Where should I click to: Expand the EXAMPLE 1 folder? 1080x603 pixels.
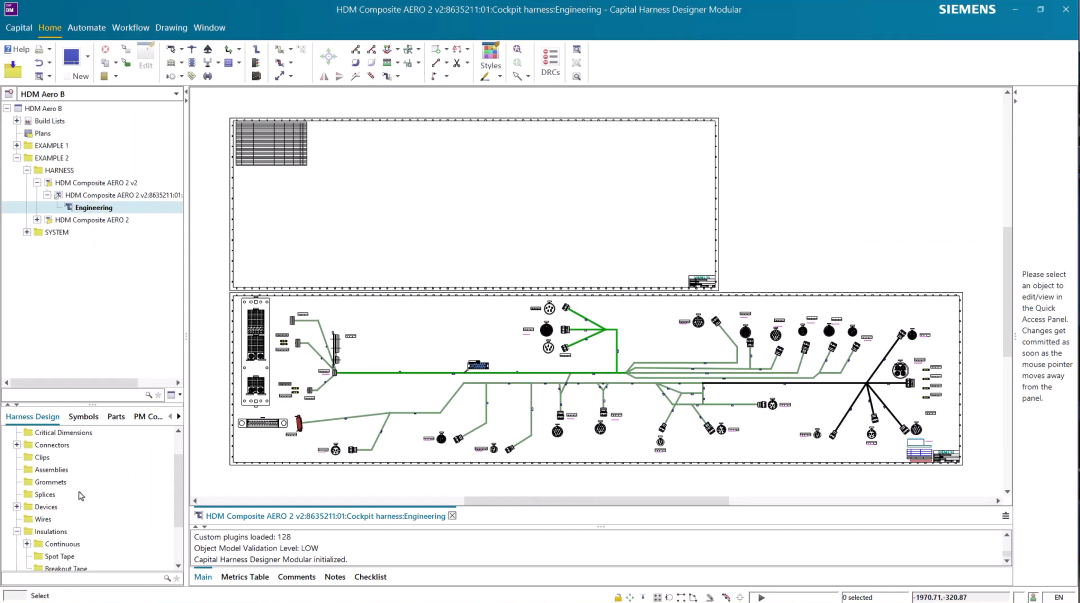tap(17, 145)
